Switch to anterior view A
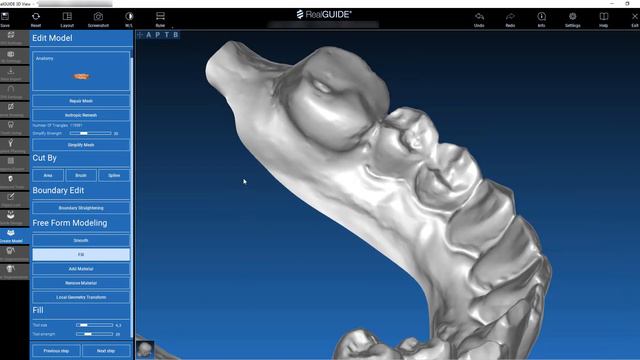The width and height of the screenshot is (640, 360). coord(149,35)
